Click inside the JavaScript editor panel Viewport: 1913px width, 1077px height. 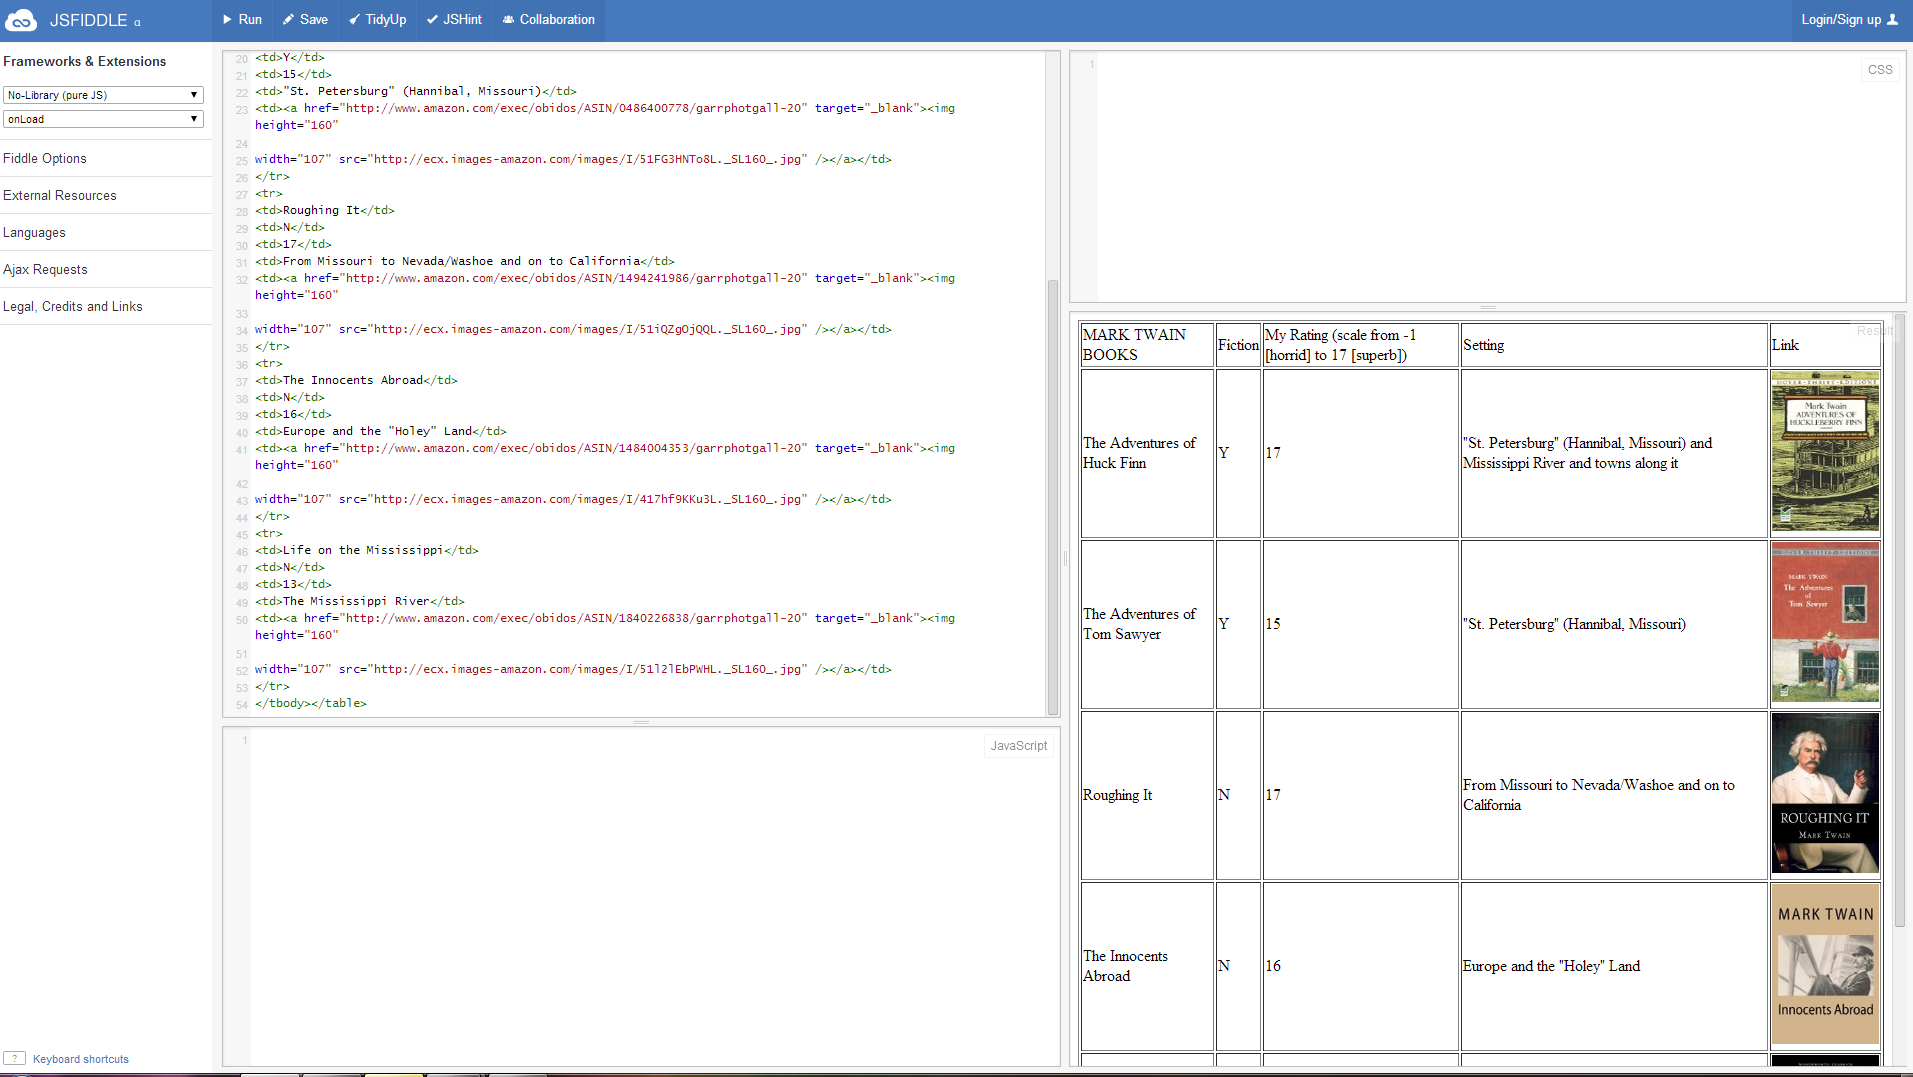640,897
